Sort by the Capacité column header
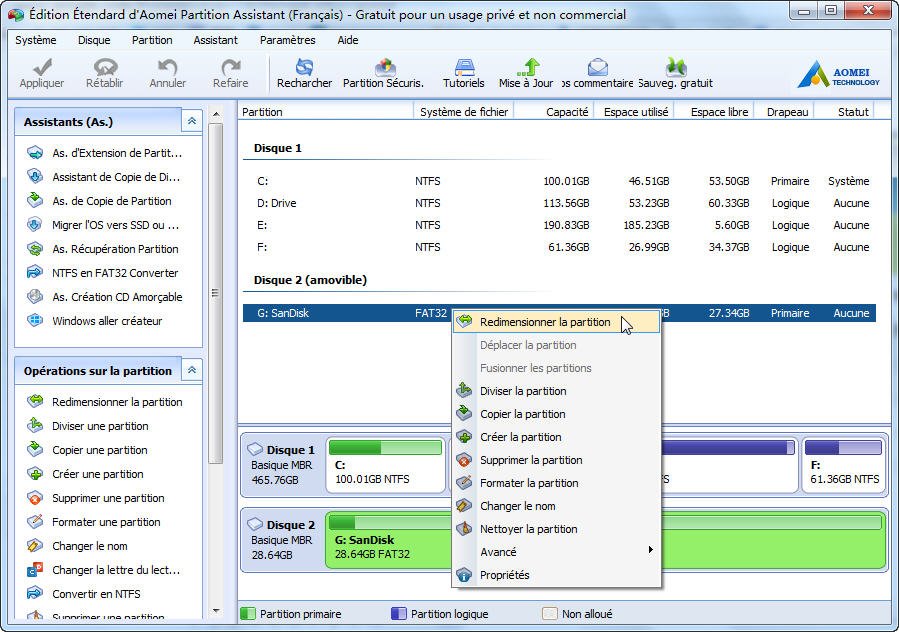899x632 pixels. (x=566, y=112)
